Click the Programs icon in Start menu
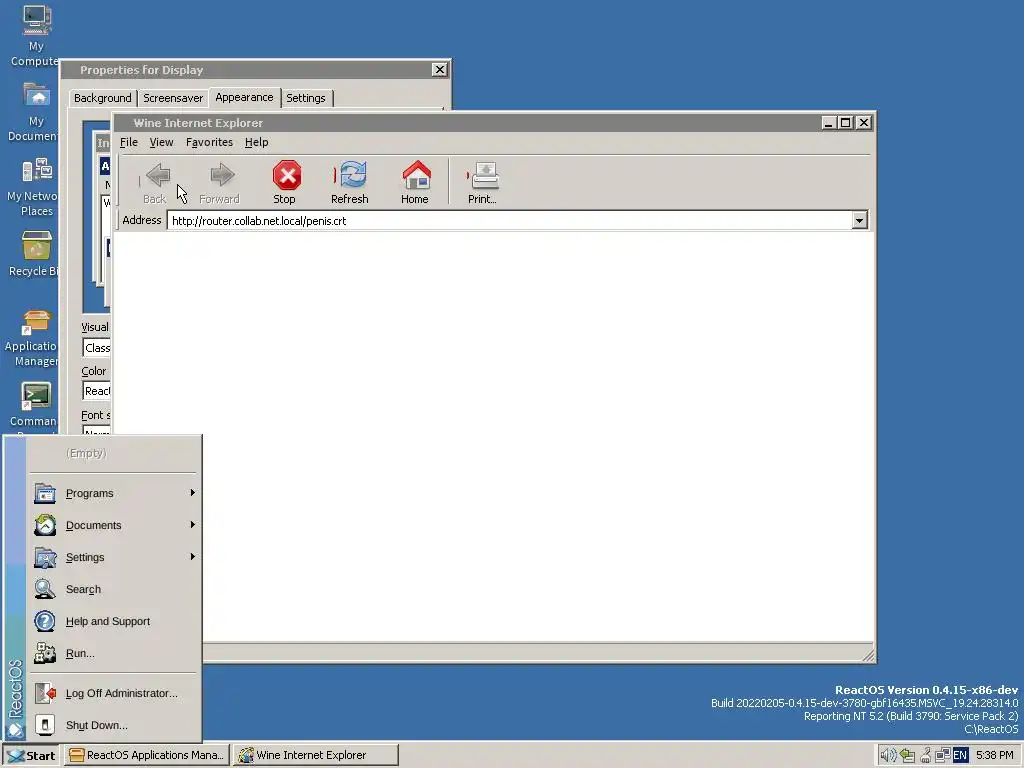This screenshot has height=768, width=1024. 45,493
